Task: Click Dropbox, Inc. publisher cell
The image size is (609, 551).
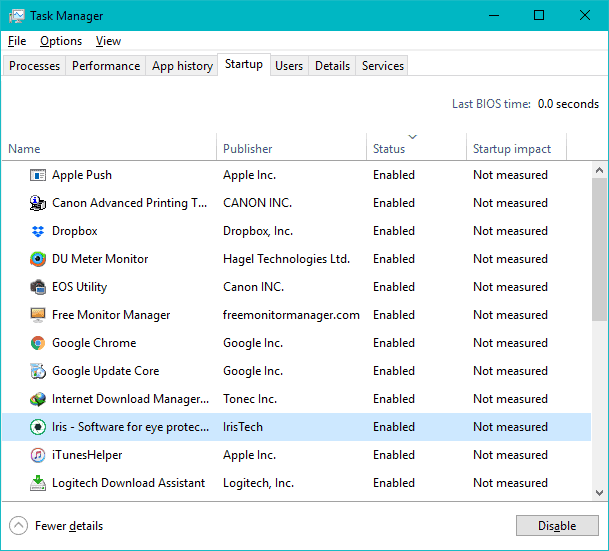Action: coord(258,231)
